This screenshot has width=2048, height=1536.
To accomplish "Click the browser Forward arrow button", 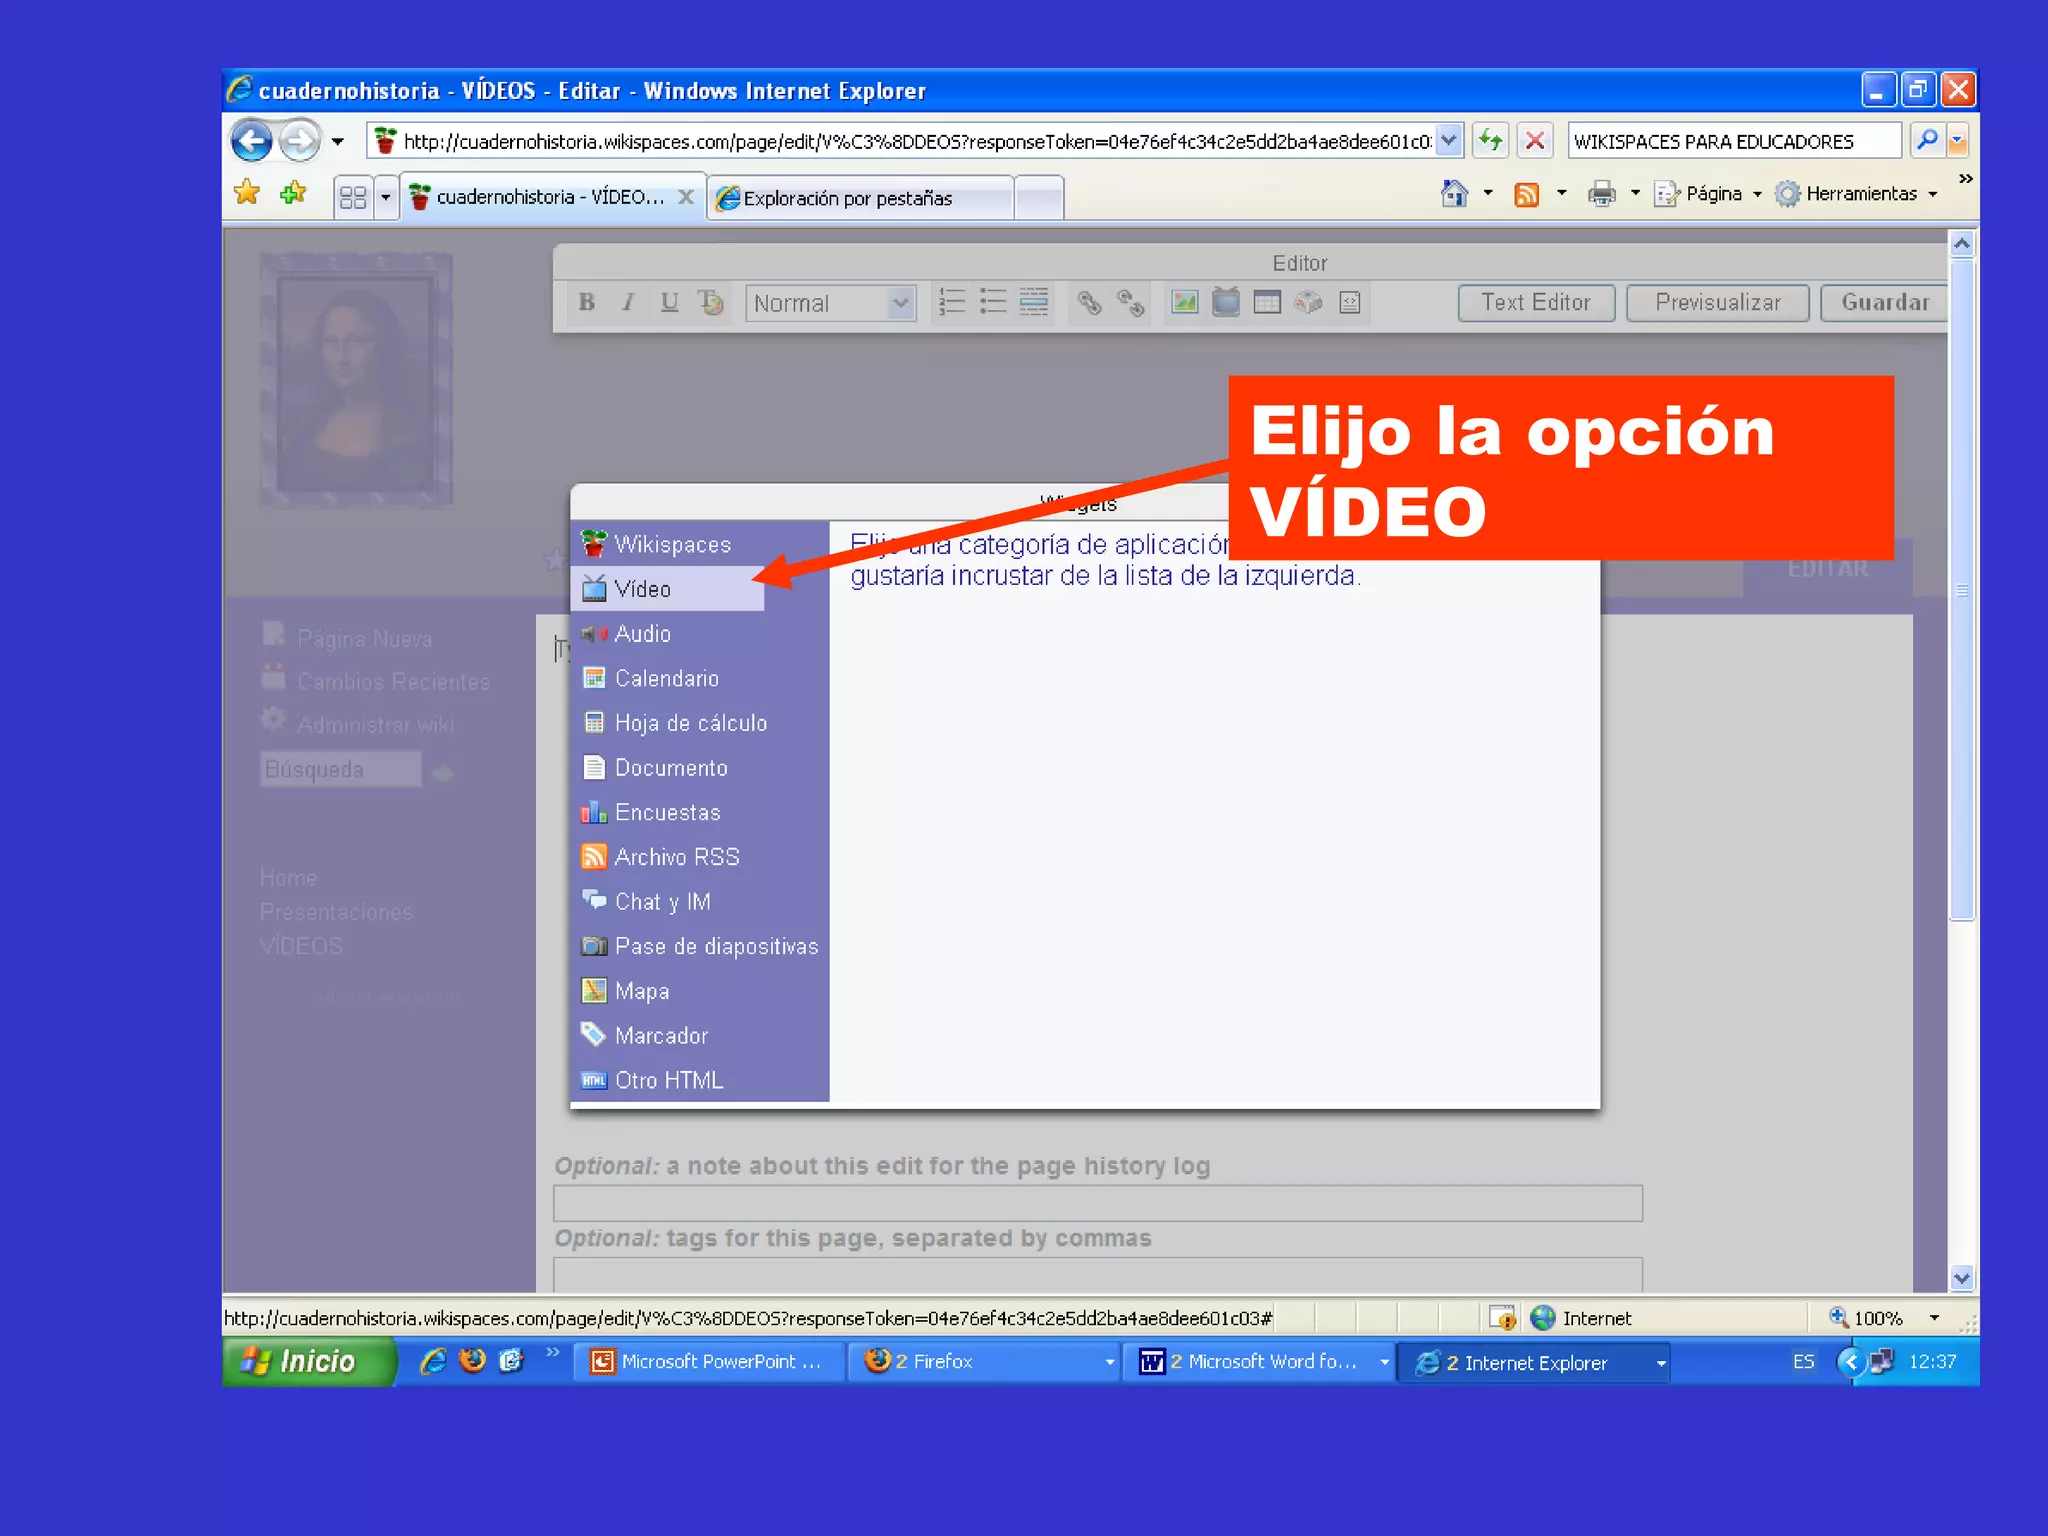I will point(299,141).
